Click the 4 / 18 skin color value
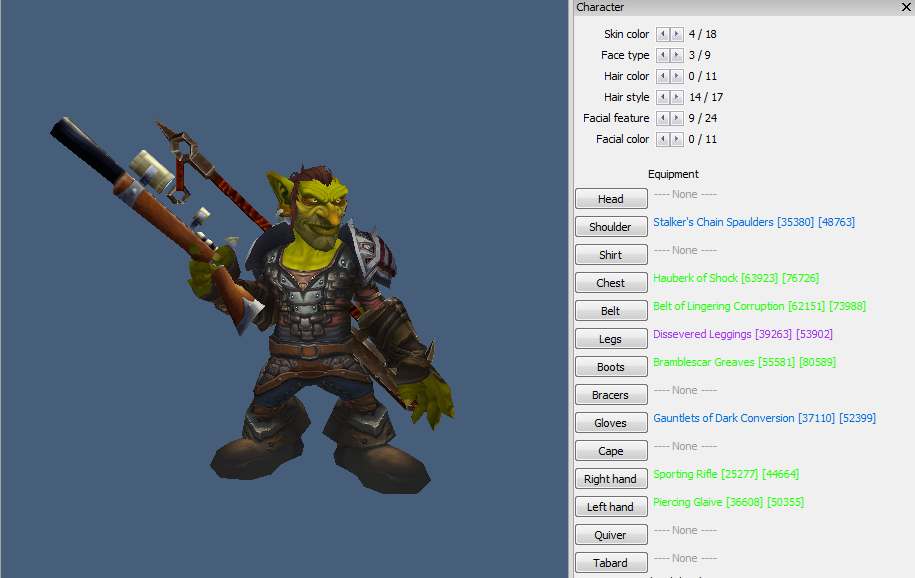This screenshot has width=915, height=578. (x=702, y=34)
